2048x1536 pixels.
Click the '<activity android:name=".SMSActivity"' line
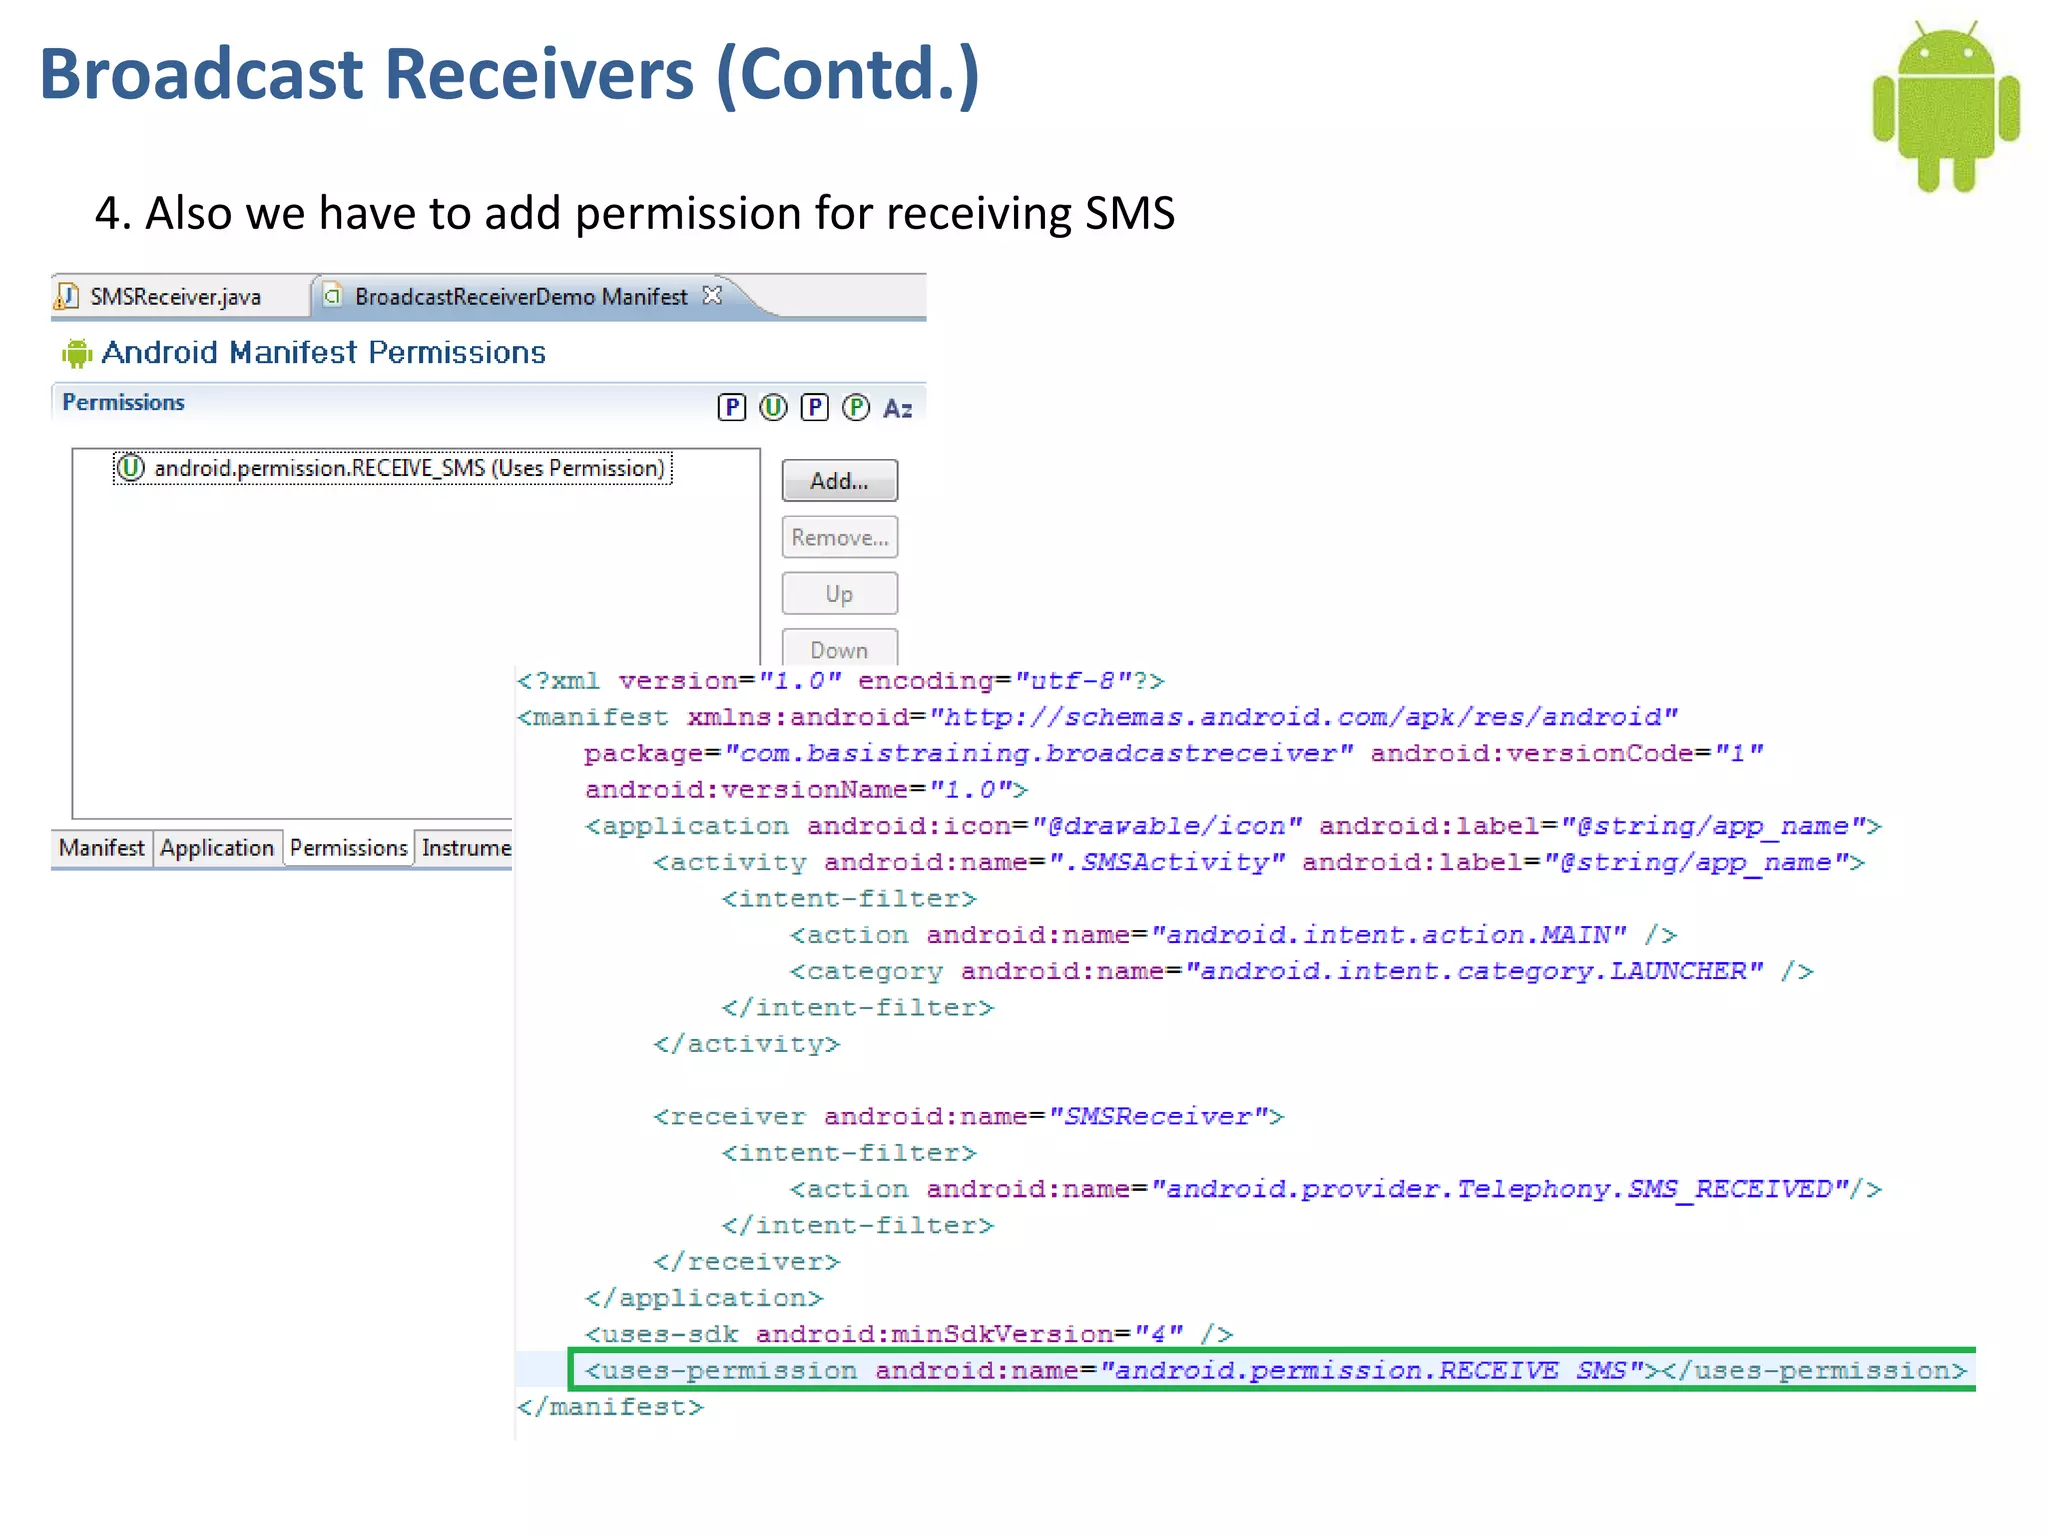[x=1259, y=862]
